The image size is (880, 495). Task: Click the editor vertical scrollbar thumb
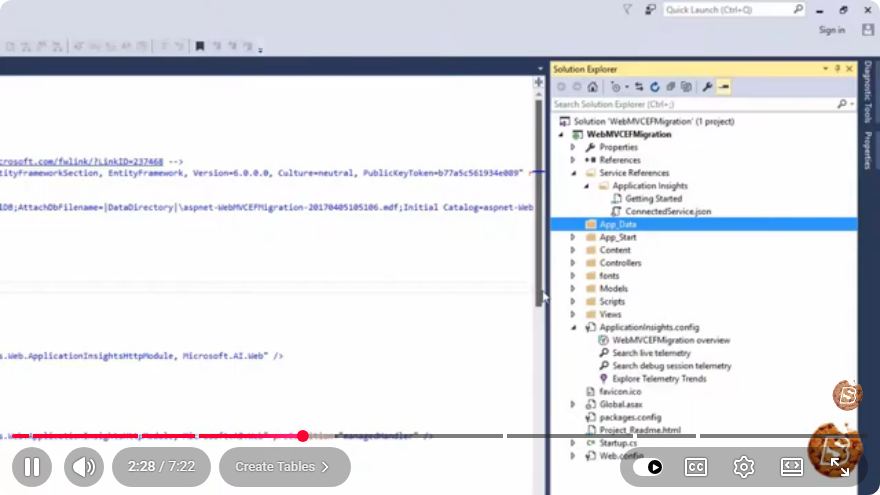539,202
